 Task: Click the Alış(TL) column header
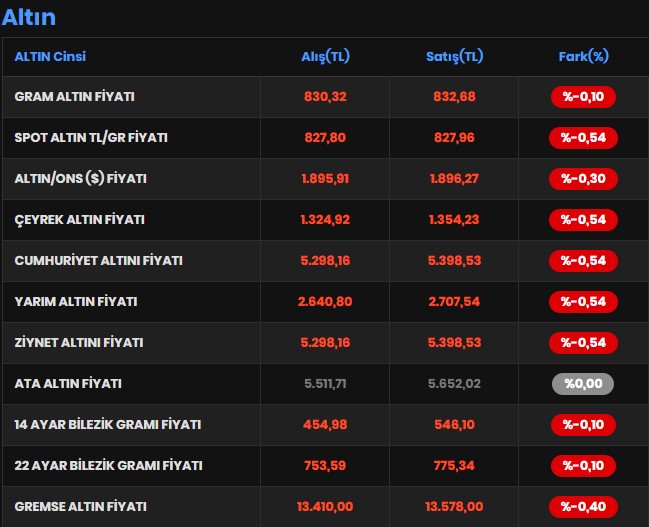coord(325,57)
